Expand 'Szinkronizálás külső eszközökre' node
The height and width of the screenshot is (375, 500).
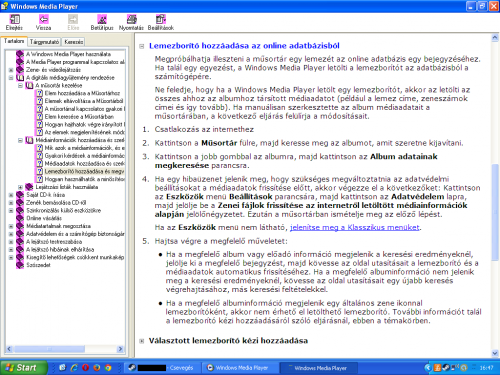(11, 210)
